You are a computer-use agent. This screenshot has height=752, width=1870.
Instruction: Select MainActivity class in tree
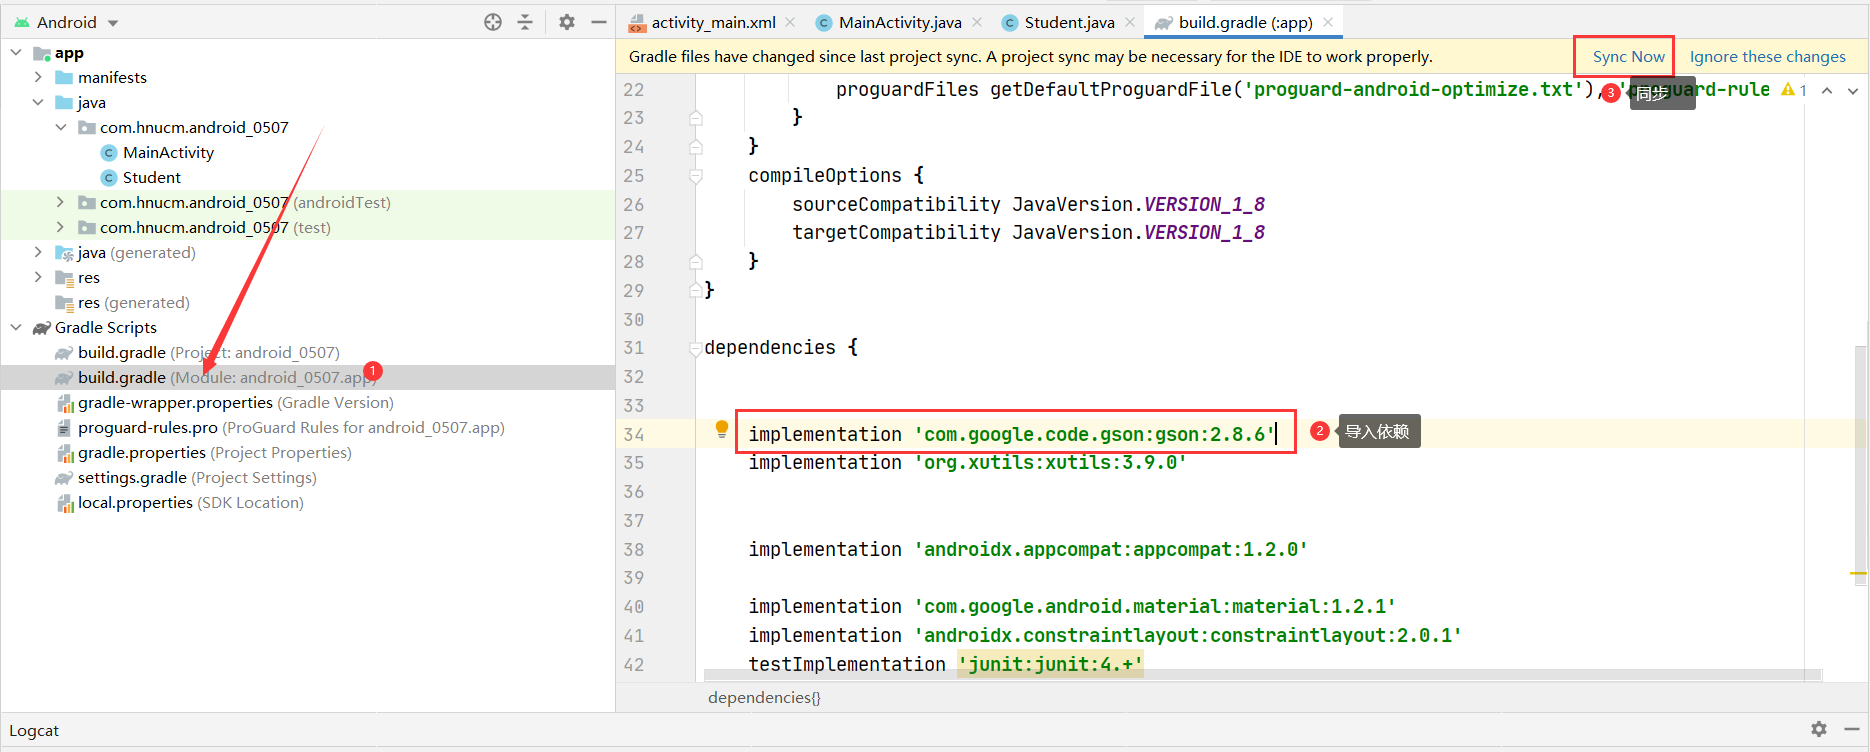(168, 152)
